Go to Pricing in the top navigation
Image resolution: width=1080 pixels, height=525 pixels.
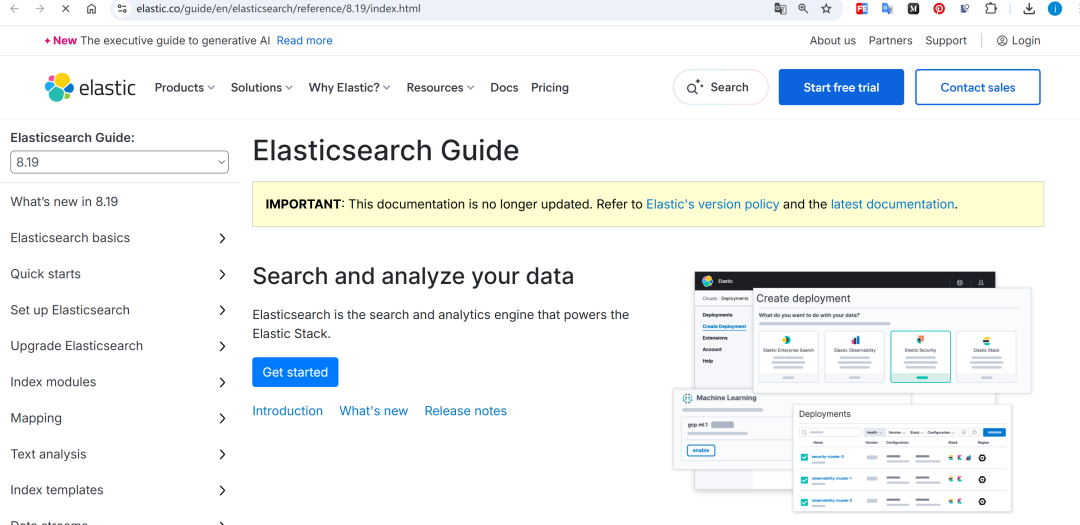(x=550, y=88)
